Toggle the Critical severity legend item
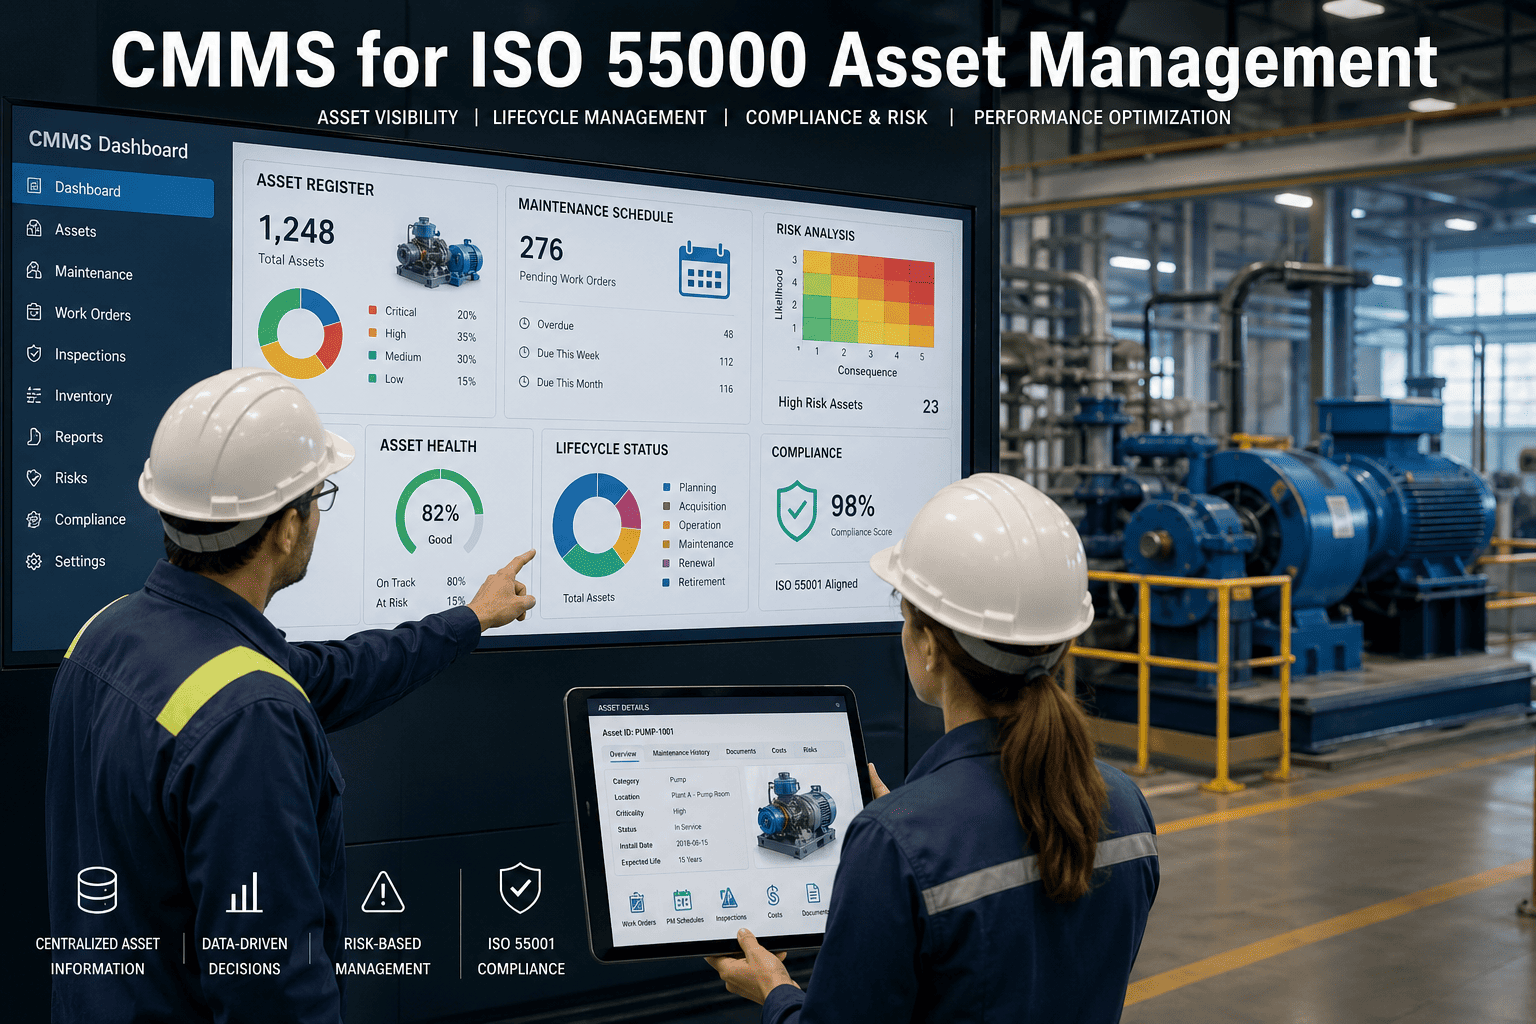 click(400, 313)
